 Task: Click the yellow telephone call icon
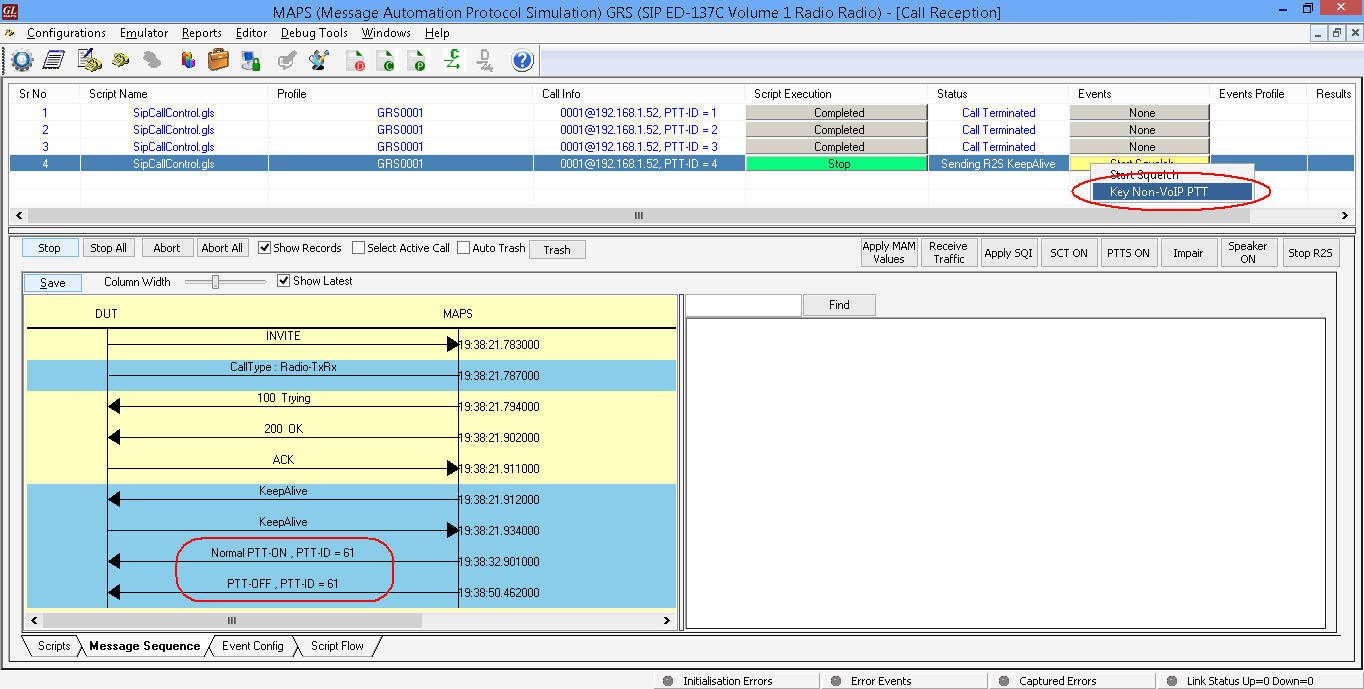(x=121, y=60)
